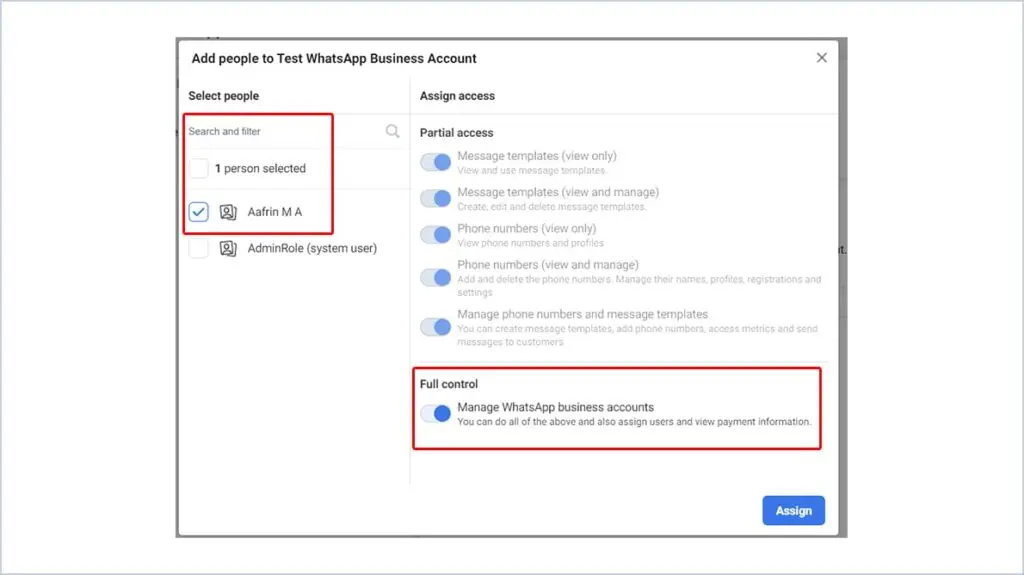1024x575 pixels.
Task: Tick the 1 person selected checkbox
Action: 199,169
